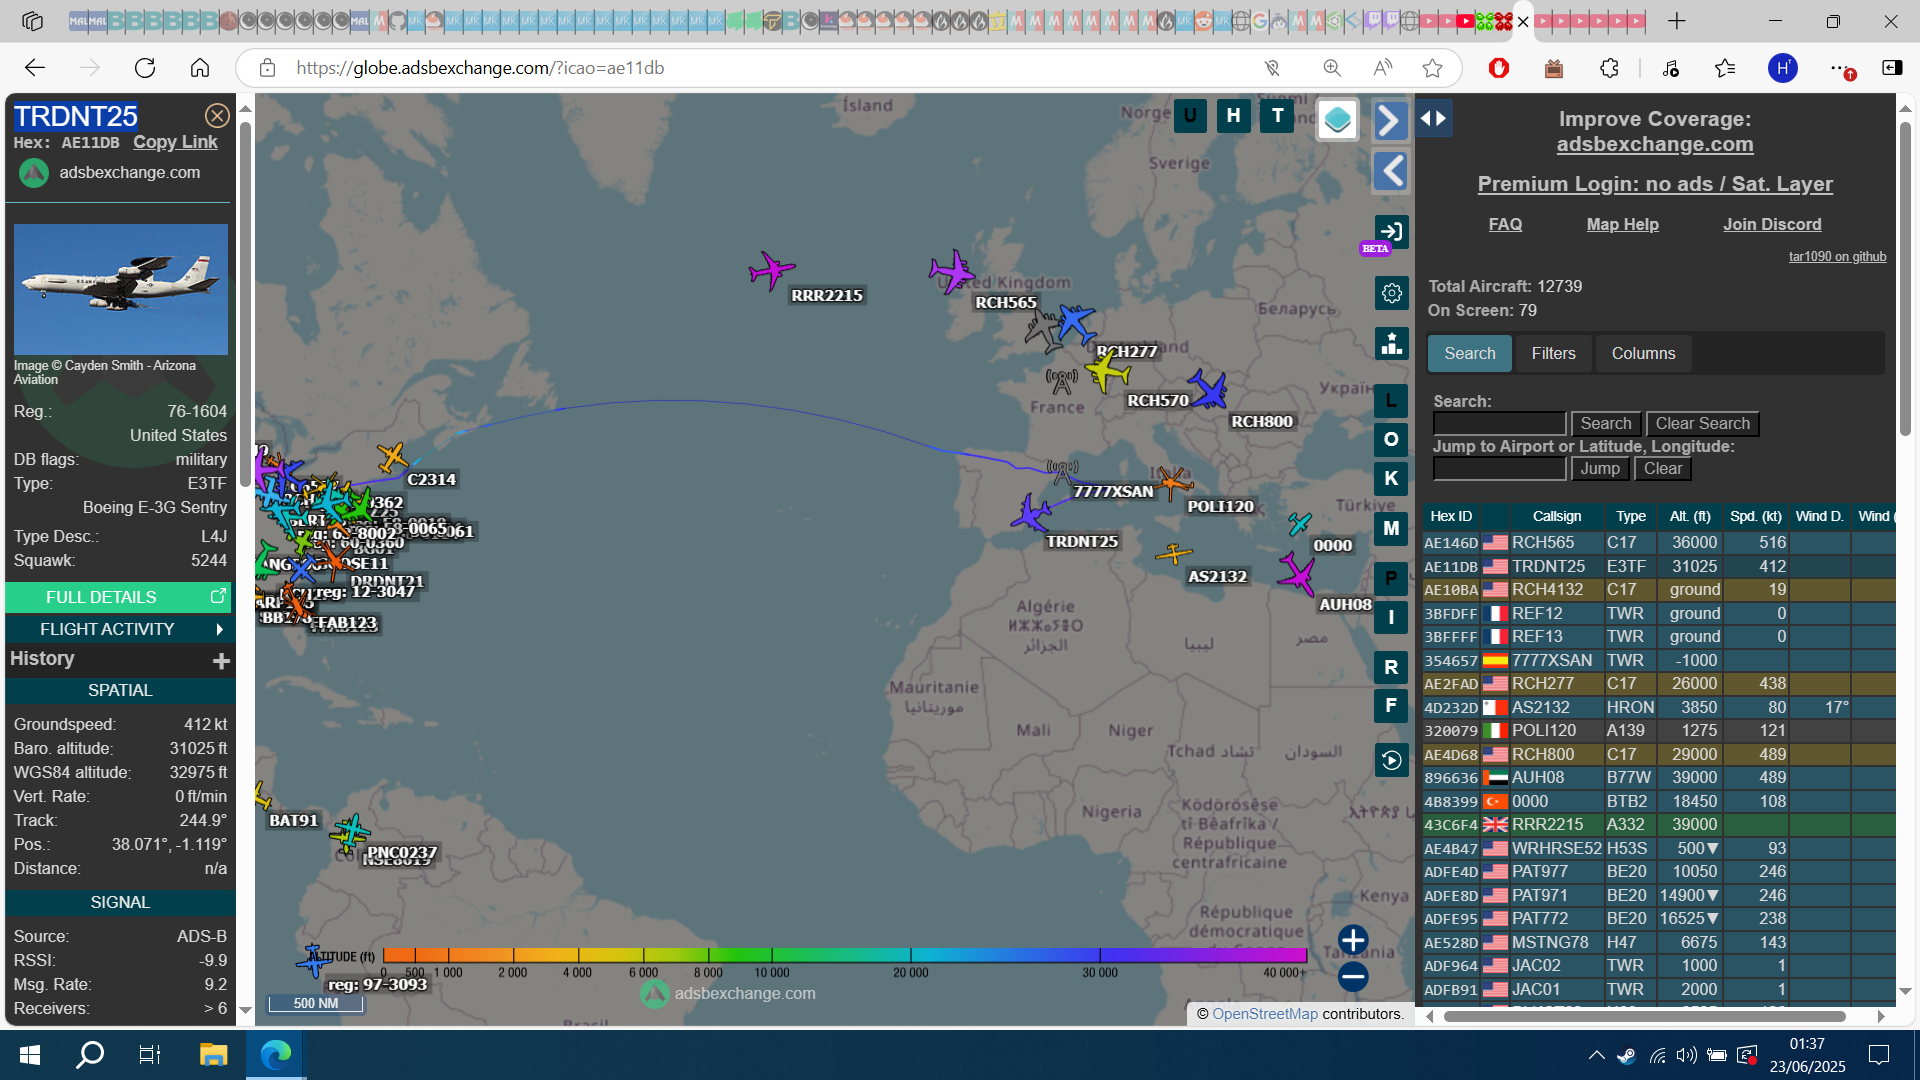The height and width of the screenshot is (1080, 1920).
Task: Switch to the Columns tab
Action: pyautogui.click(x=1643, y=353)
